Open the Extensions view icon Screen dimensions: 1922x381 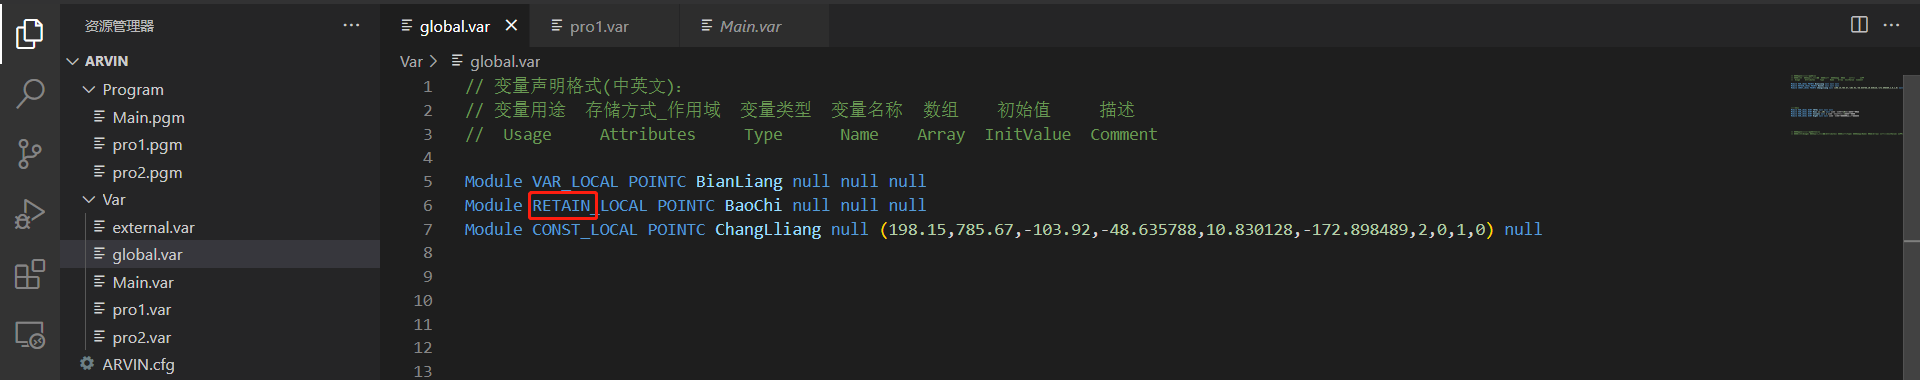[x=30, y=274]
